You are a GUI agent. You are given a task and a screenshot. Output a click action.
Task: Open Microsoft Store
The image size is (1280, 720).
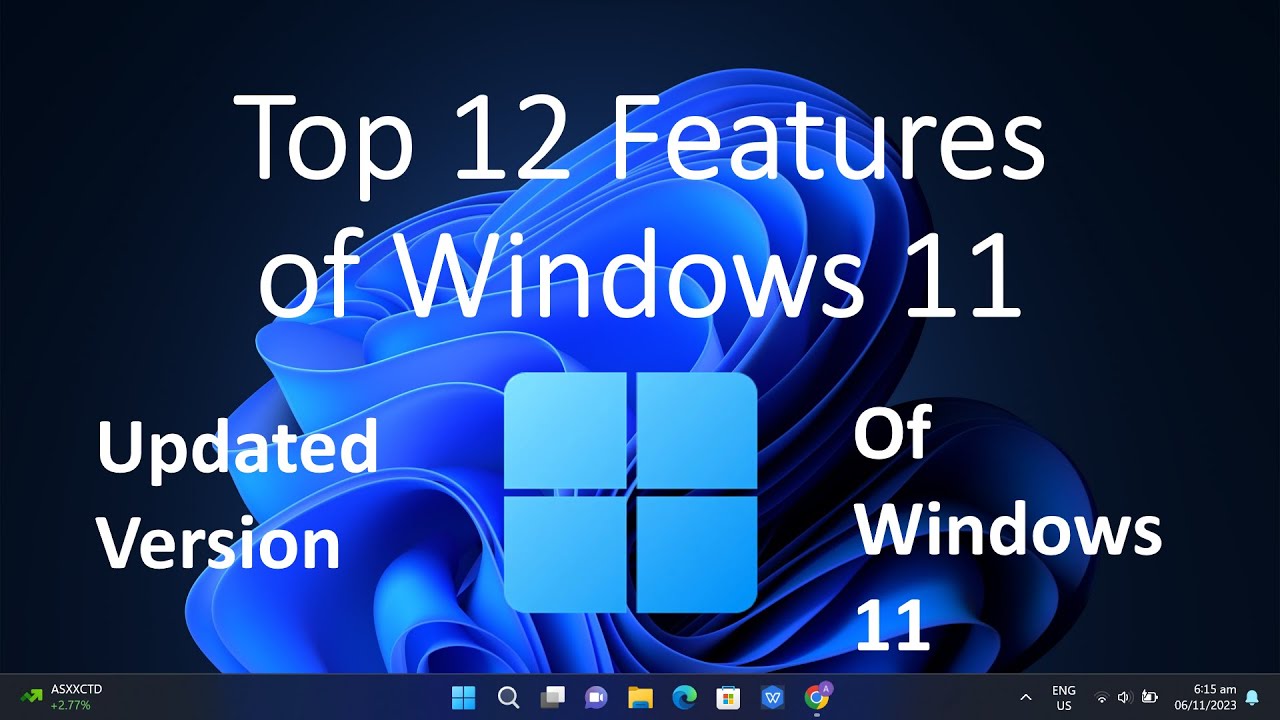728,697
